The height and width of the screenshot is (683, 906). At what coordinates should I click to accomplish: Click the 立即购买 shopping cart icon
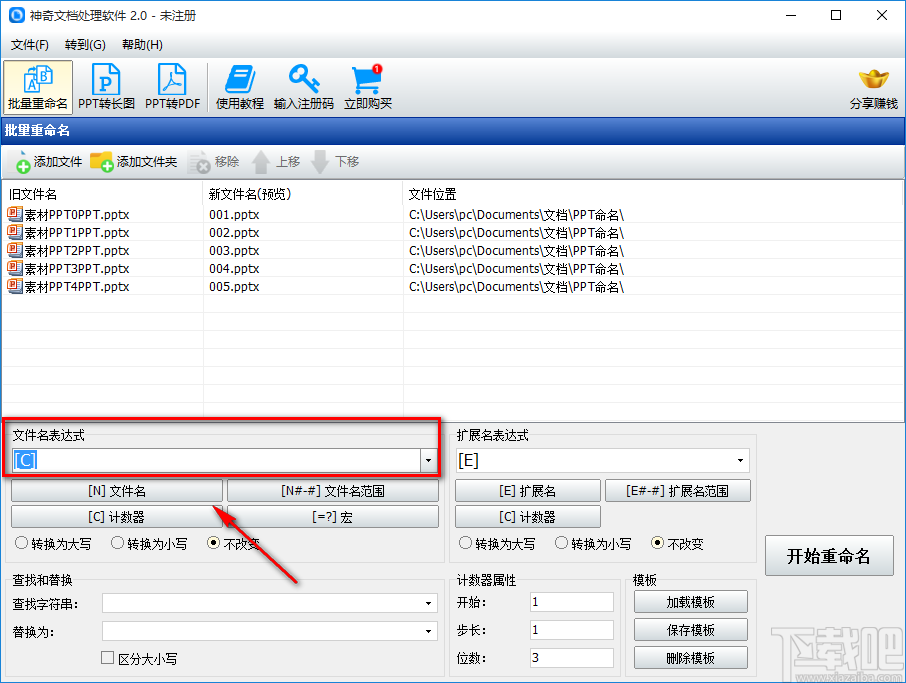(x=367, y=87)
